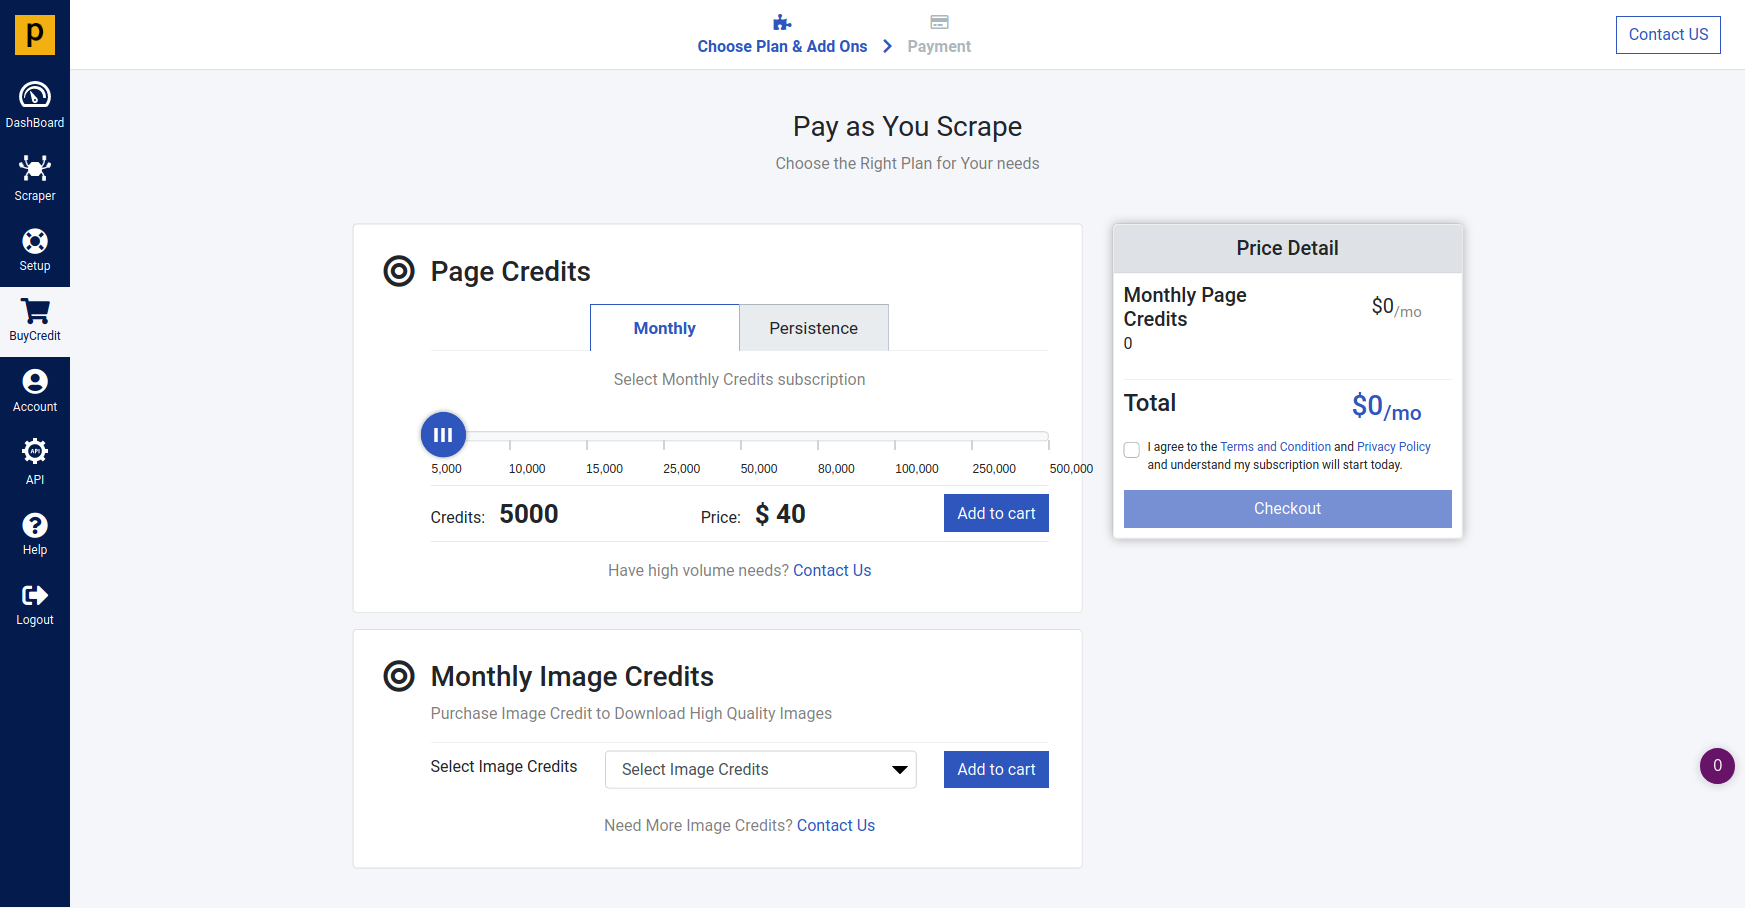The width and height of the screenshot is (1745, 908).
Task: Click the Contact US button in header
Action: coord(1668,35)
